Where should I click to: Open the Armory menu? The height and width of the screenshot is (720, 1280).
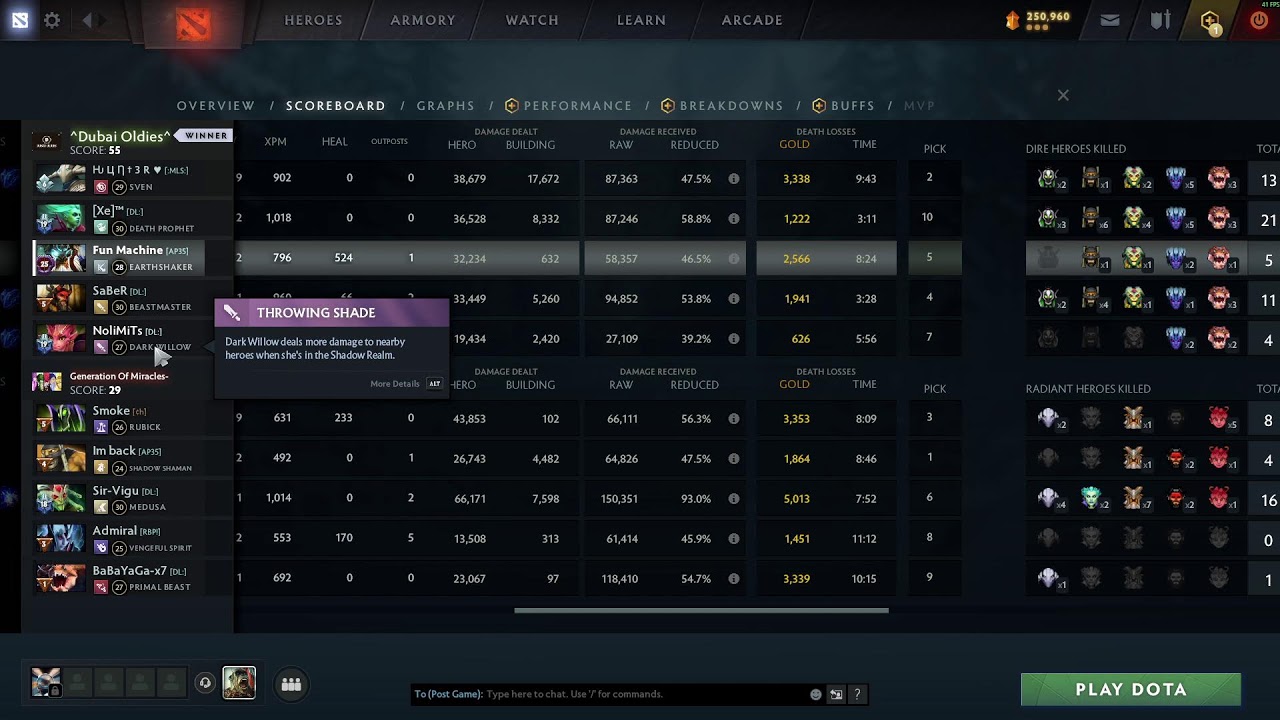[x=423, y=20]
